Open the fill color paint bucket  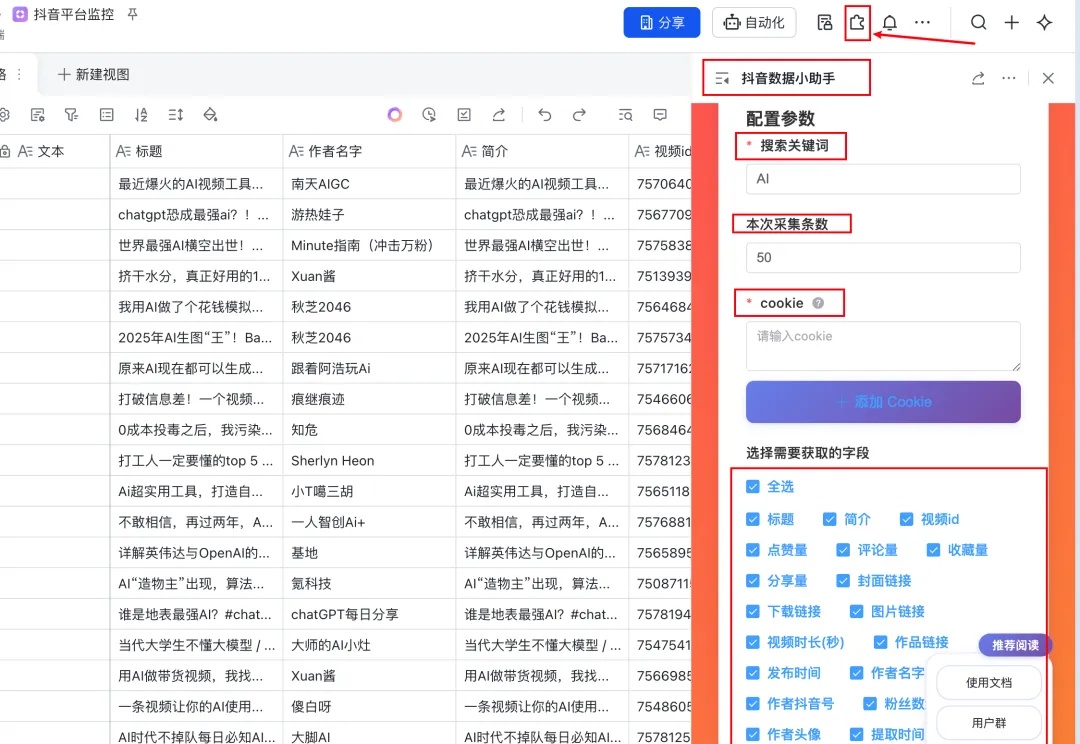coord(210,115)
